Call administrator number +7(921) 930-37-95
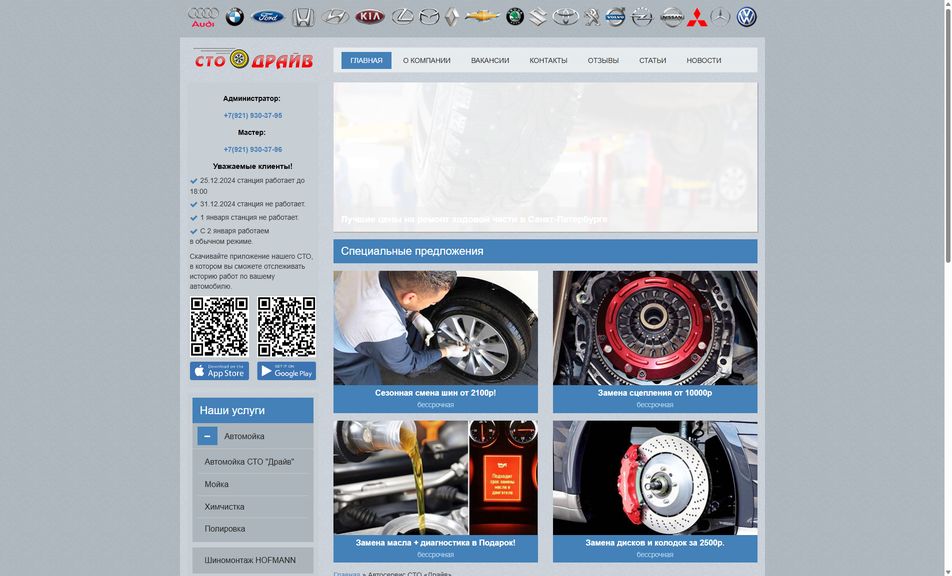Image resolution: width=952 pixels, height=576 pixels. [x=253, y=115]
